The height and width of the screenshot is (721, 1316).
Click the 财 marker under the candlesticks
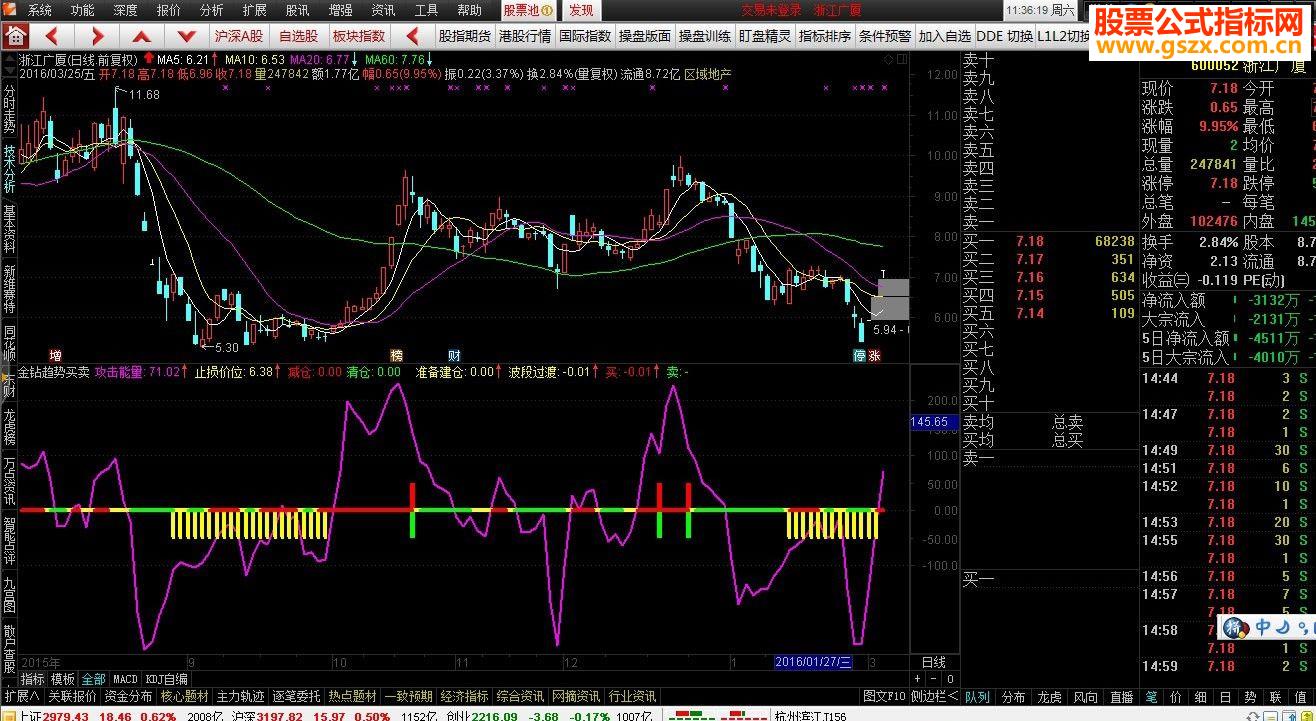pyautogui.click(x=454, y=355)
